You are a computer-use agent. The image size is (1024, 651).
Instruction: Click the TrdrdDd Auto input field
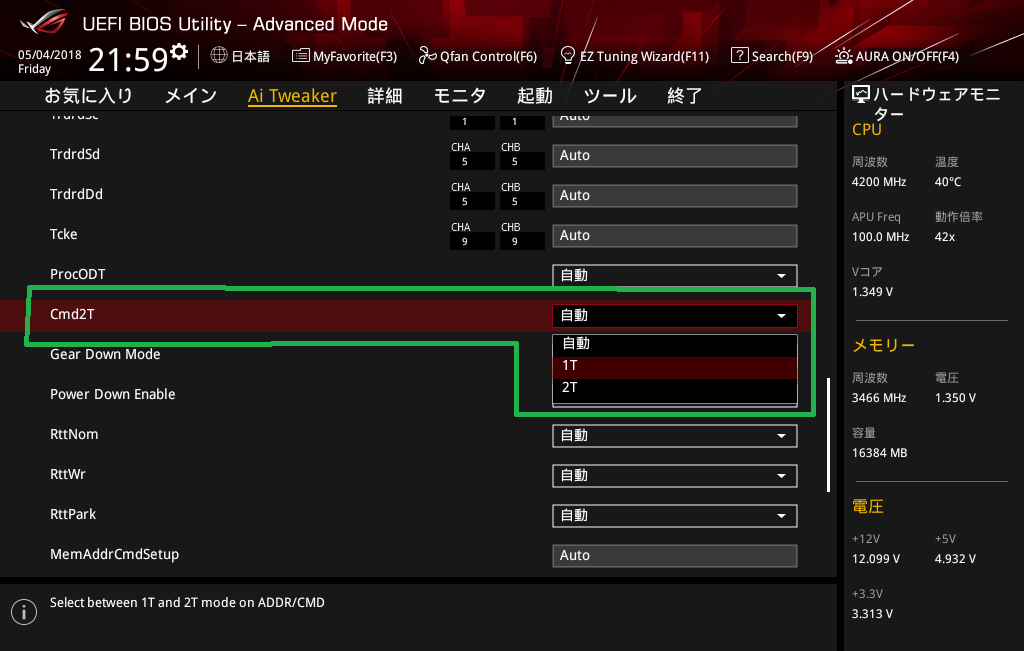675,196
